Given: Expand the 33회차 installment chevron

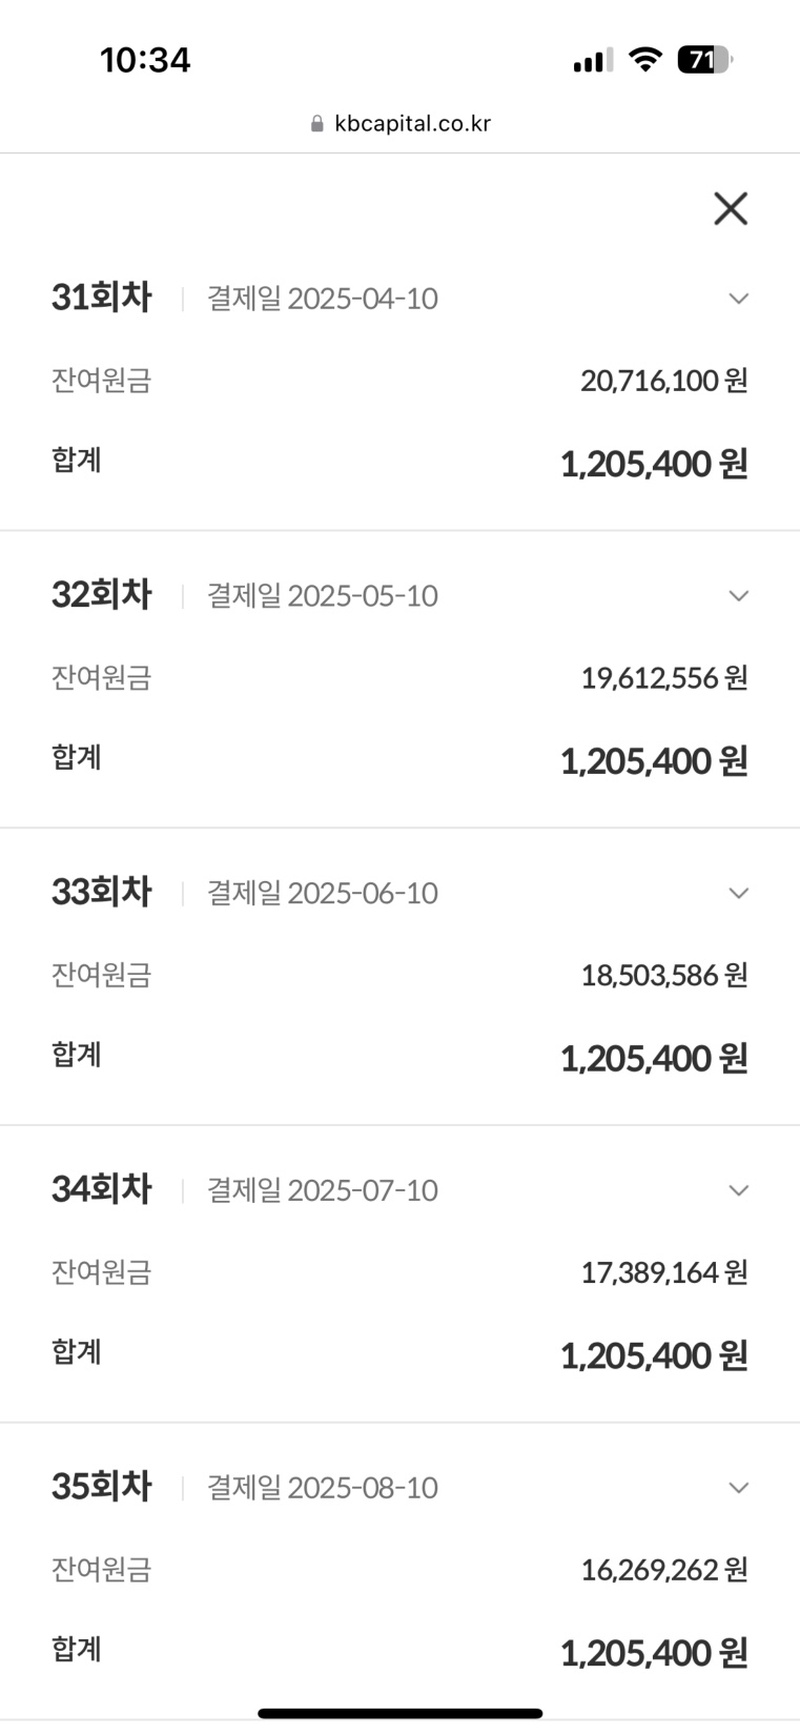Looking at the screenshot, I should pos(739,893).
